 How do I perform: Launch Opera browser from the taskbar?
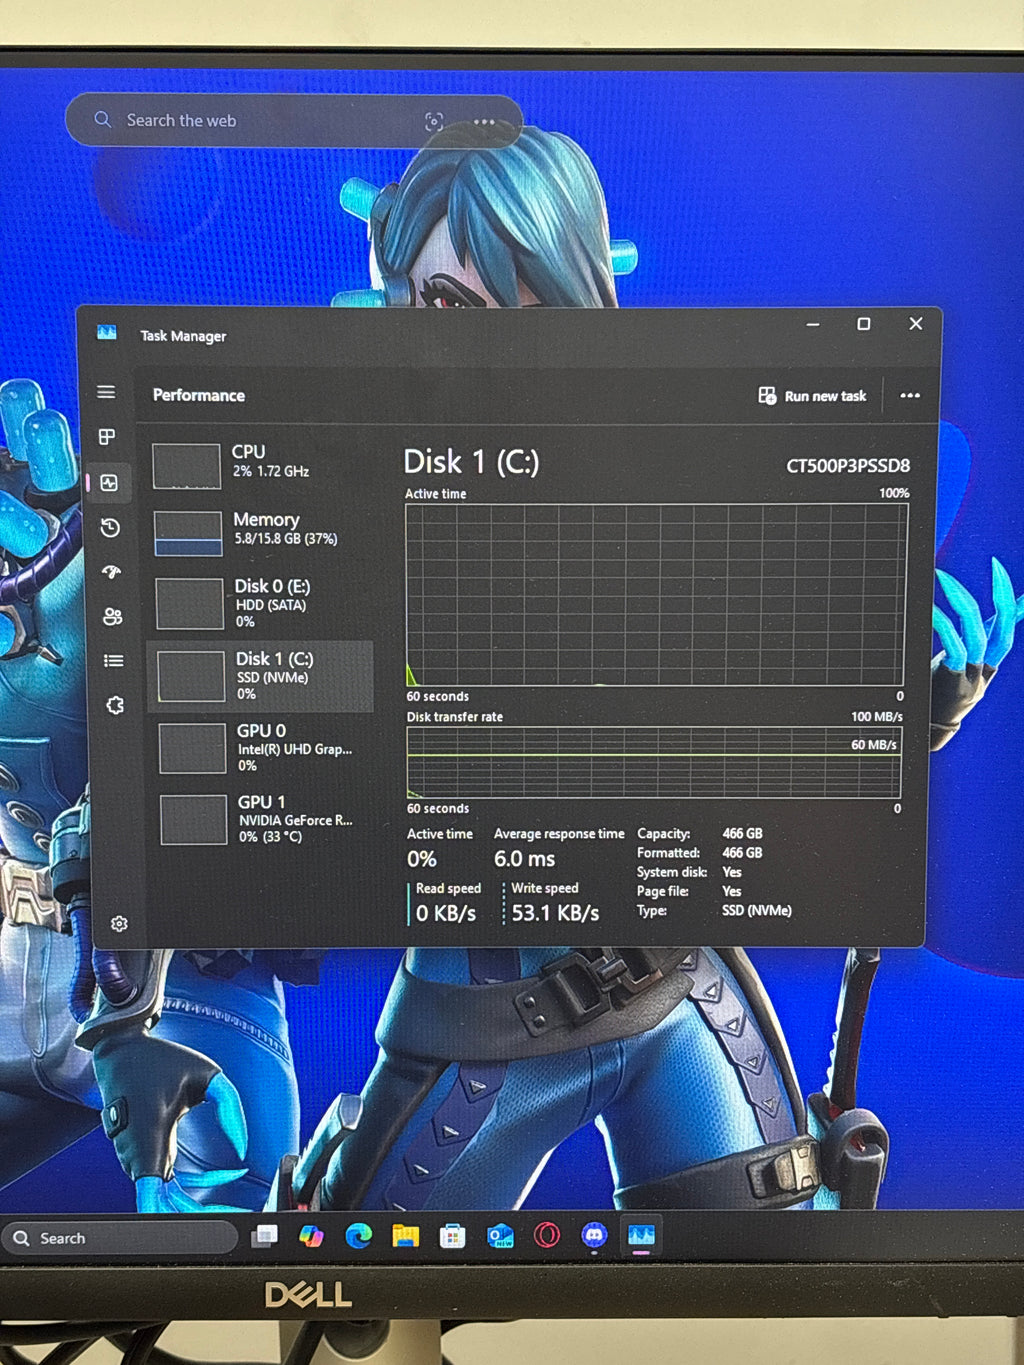(x=547, y=1236)
